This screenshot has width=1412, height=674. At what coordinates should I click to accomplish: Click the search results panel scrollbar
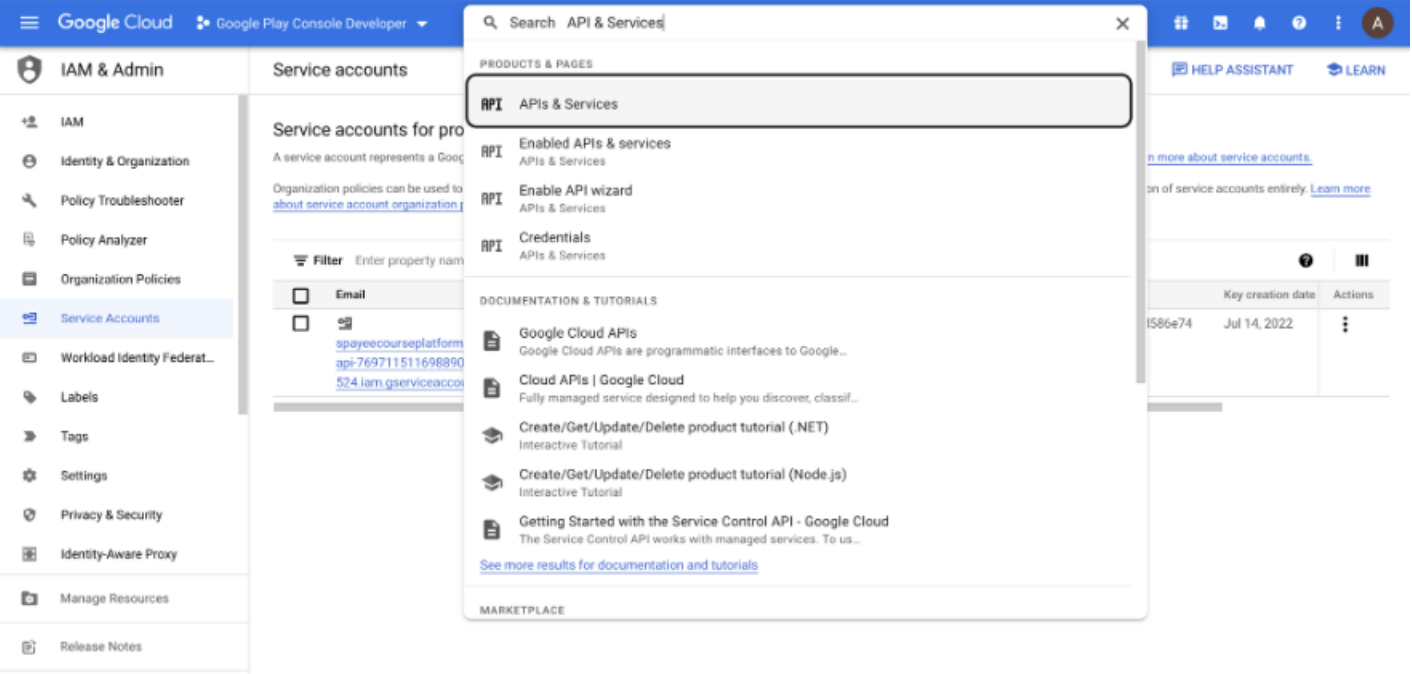pos(1141,210)
